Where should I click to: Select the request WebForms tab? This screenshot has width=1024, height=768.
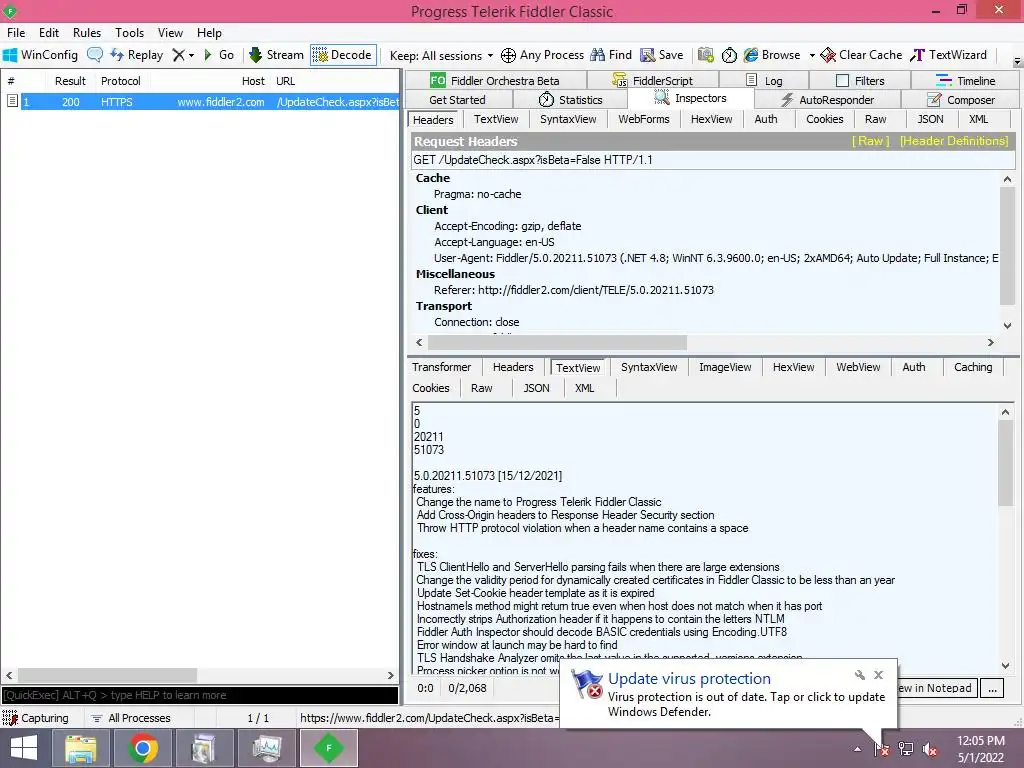pos(643,119)
